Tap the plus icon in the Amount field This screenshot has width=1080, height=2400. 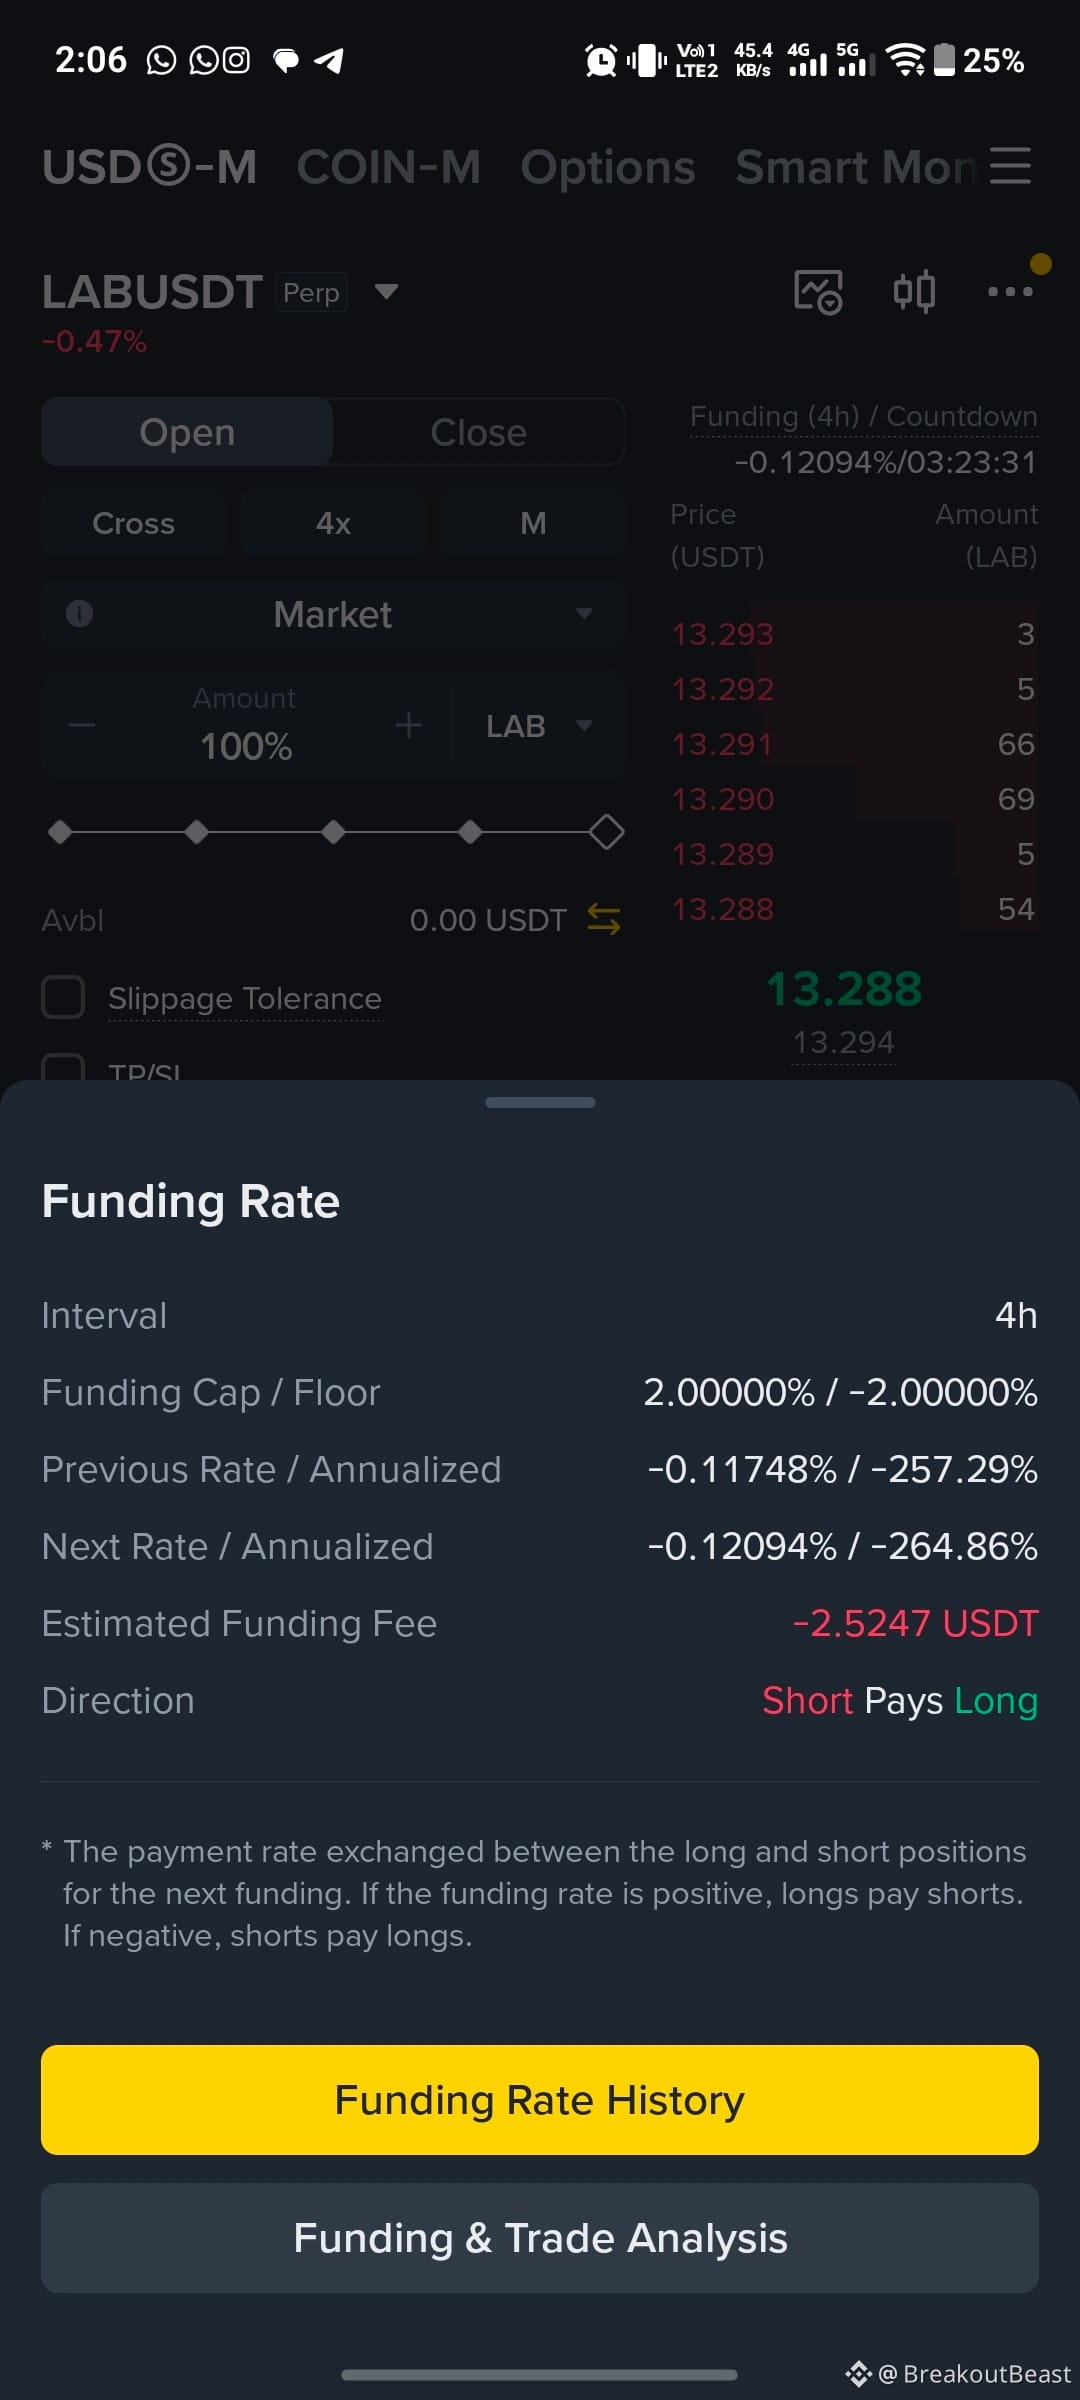408,725
